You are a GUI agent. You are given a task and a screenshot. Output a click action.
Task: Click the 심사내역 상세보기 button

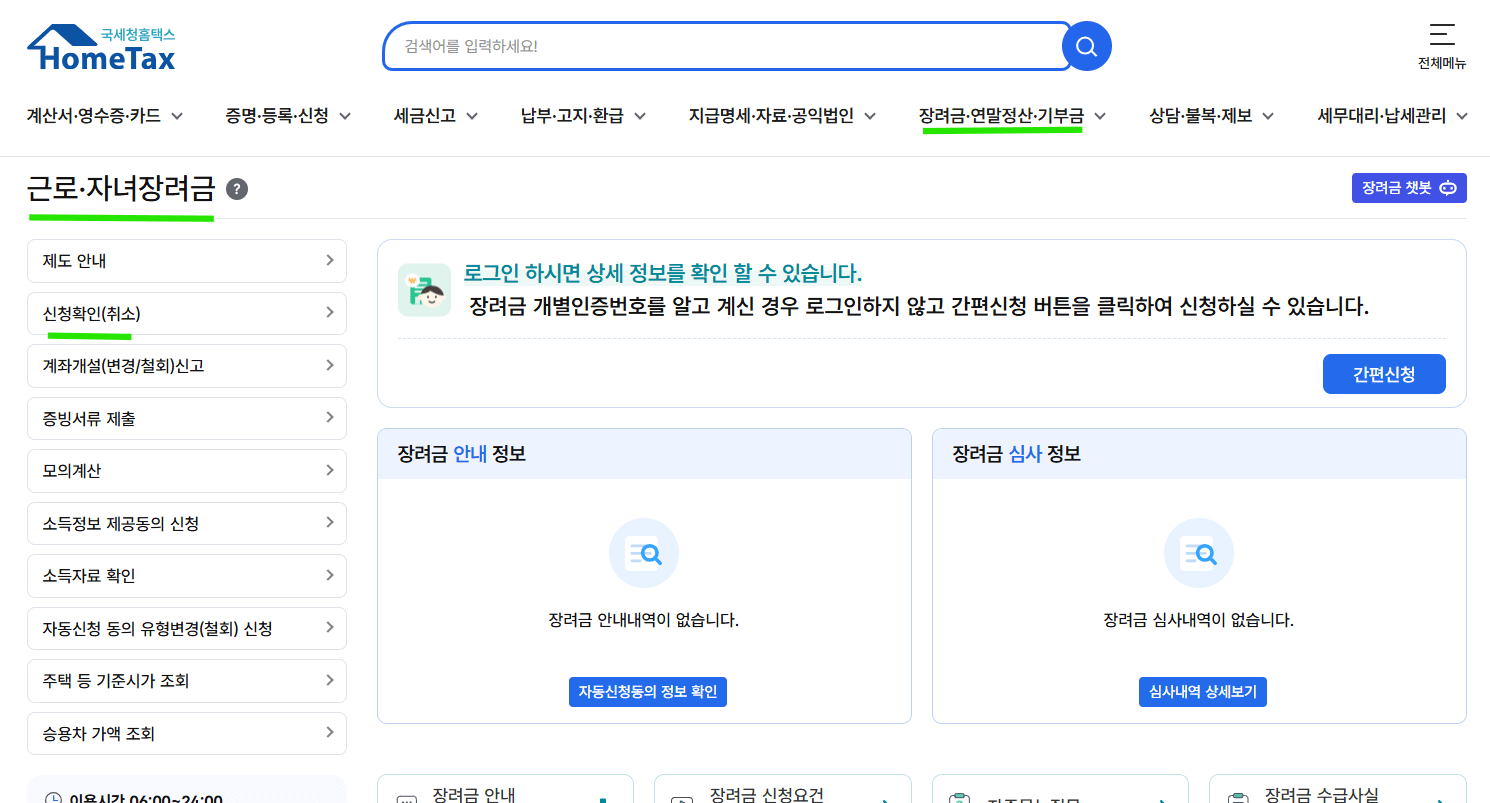pos(1202,691)
